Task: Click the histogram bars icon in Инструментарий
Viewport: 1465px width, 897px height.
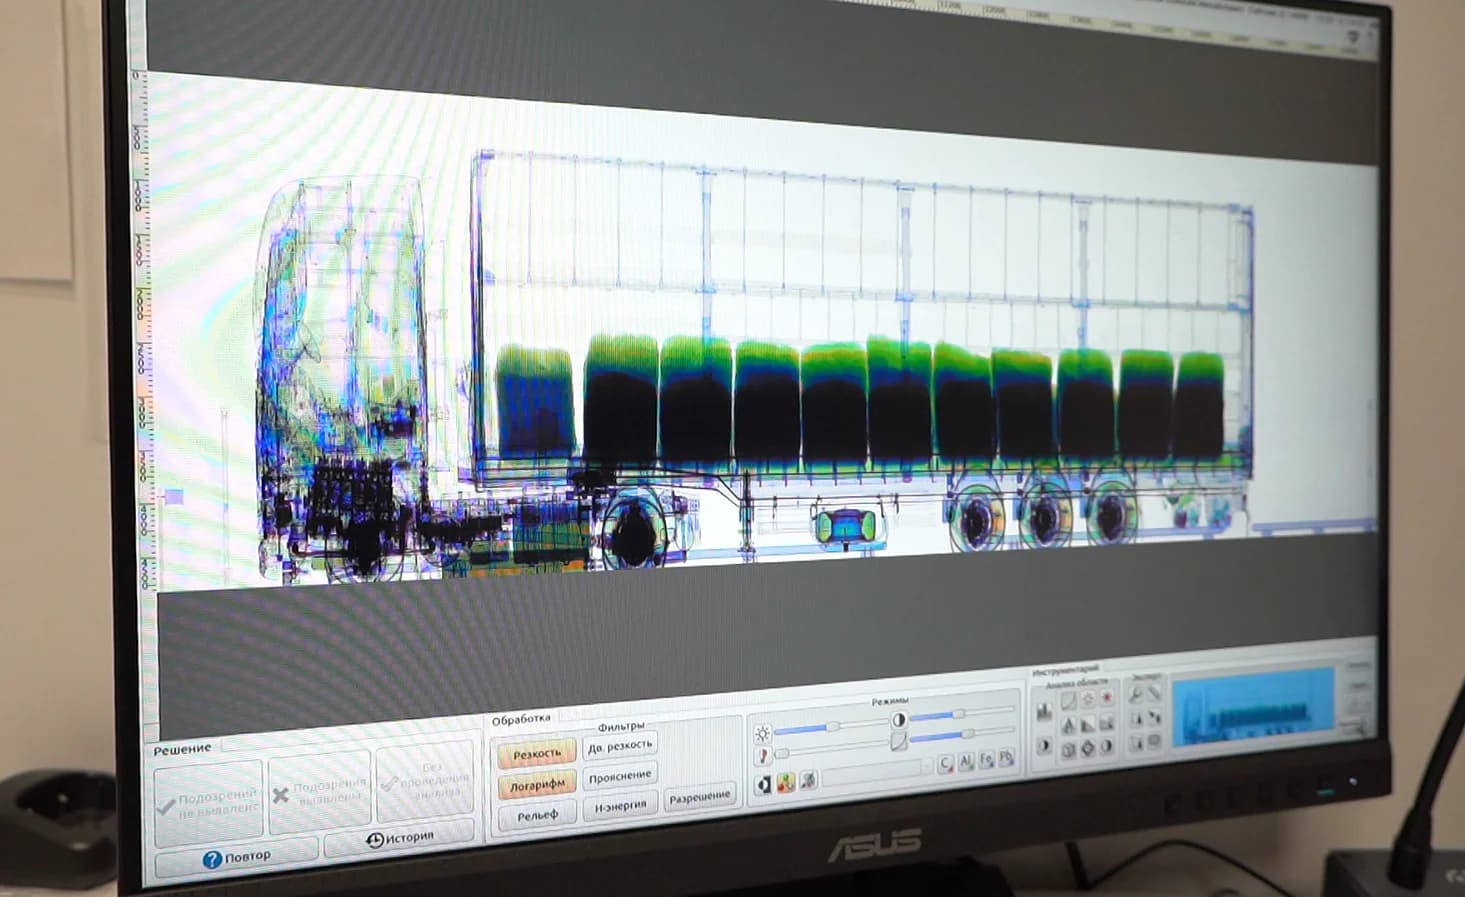Action: [1044, 712]
